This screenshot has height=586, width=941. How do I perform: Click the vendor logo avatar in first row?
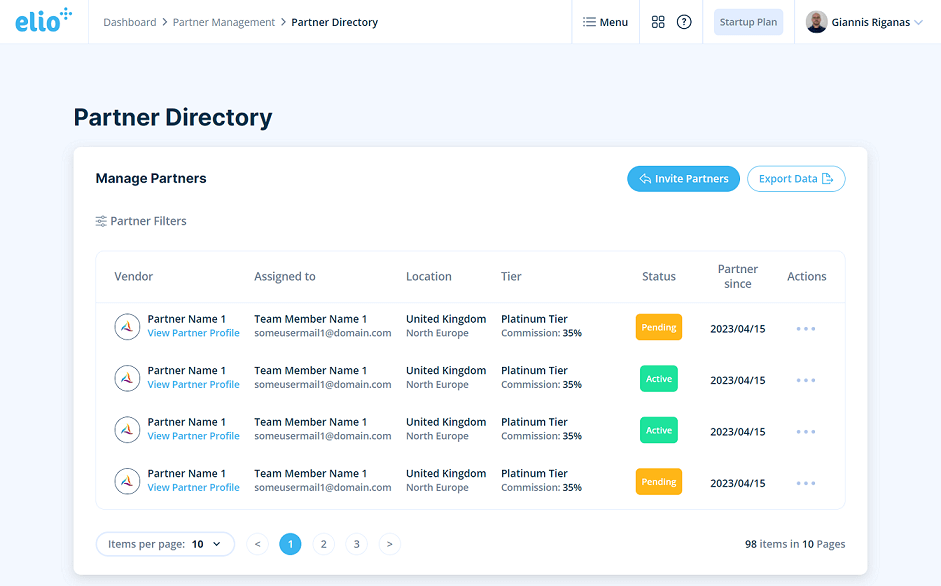click(x=127, y=326)
